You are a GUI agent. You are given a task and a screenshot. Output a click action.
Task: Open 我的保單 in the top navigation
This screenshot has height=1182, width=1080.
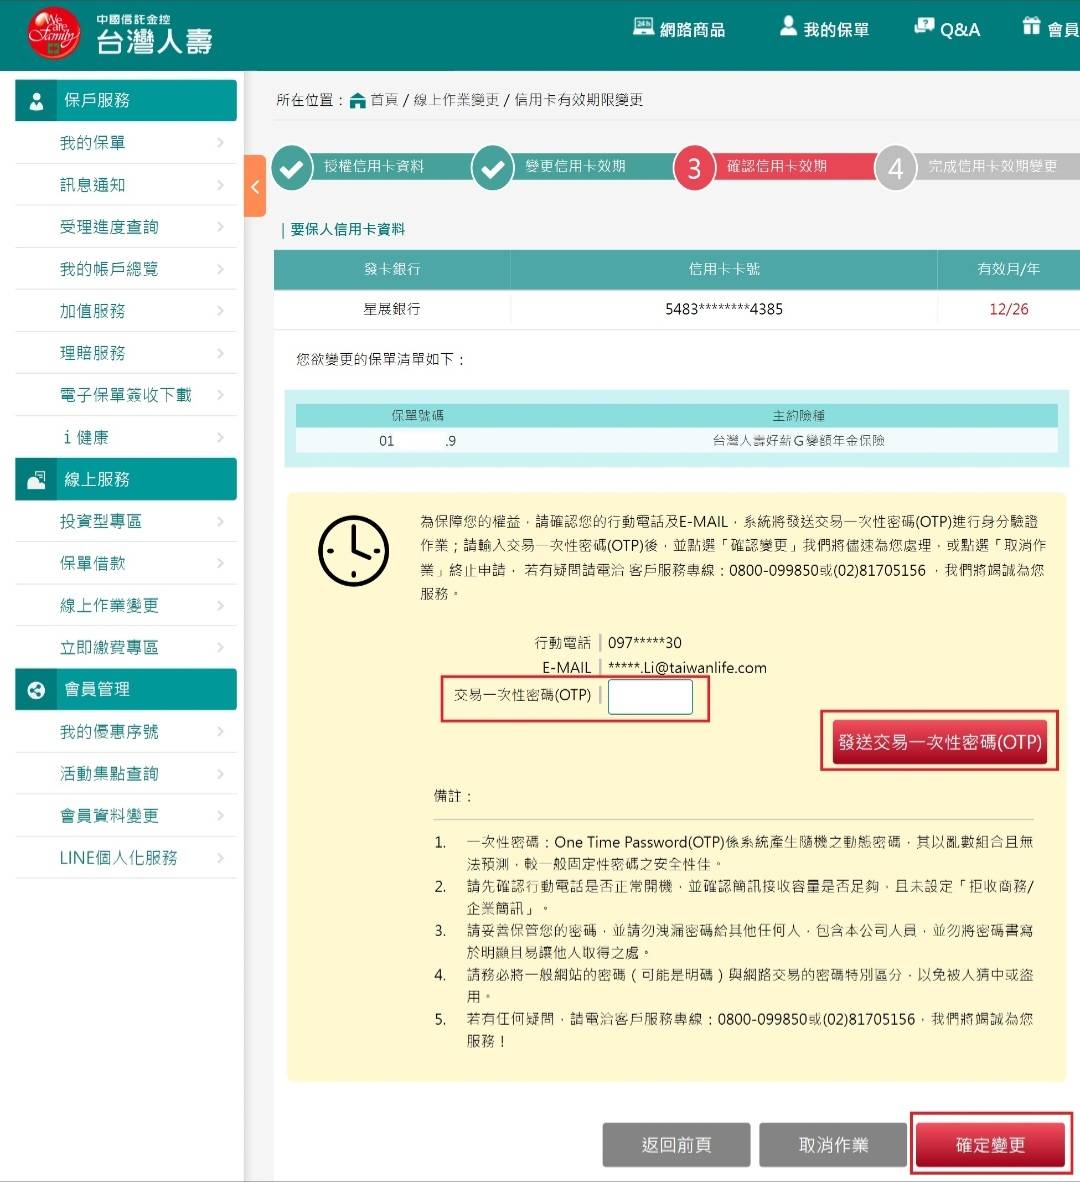(825, 29)
